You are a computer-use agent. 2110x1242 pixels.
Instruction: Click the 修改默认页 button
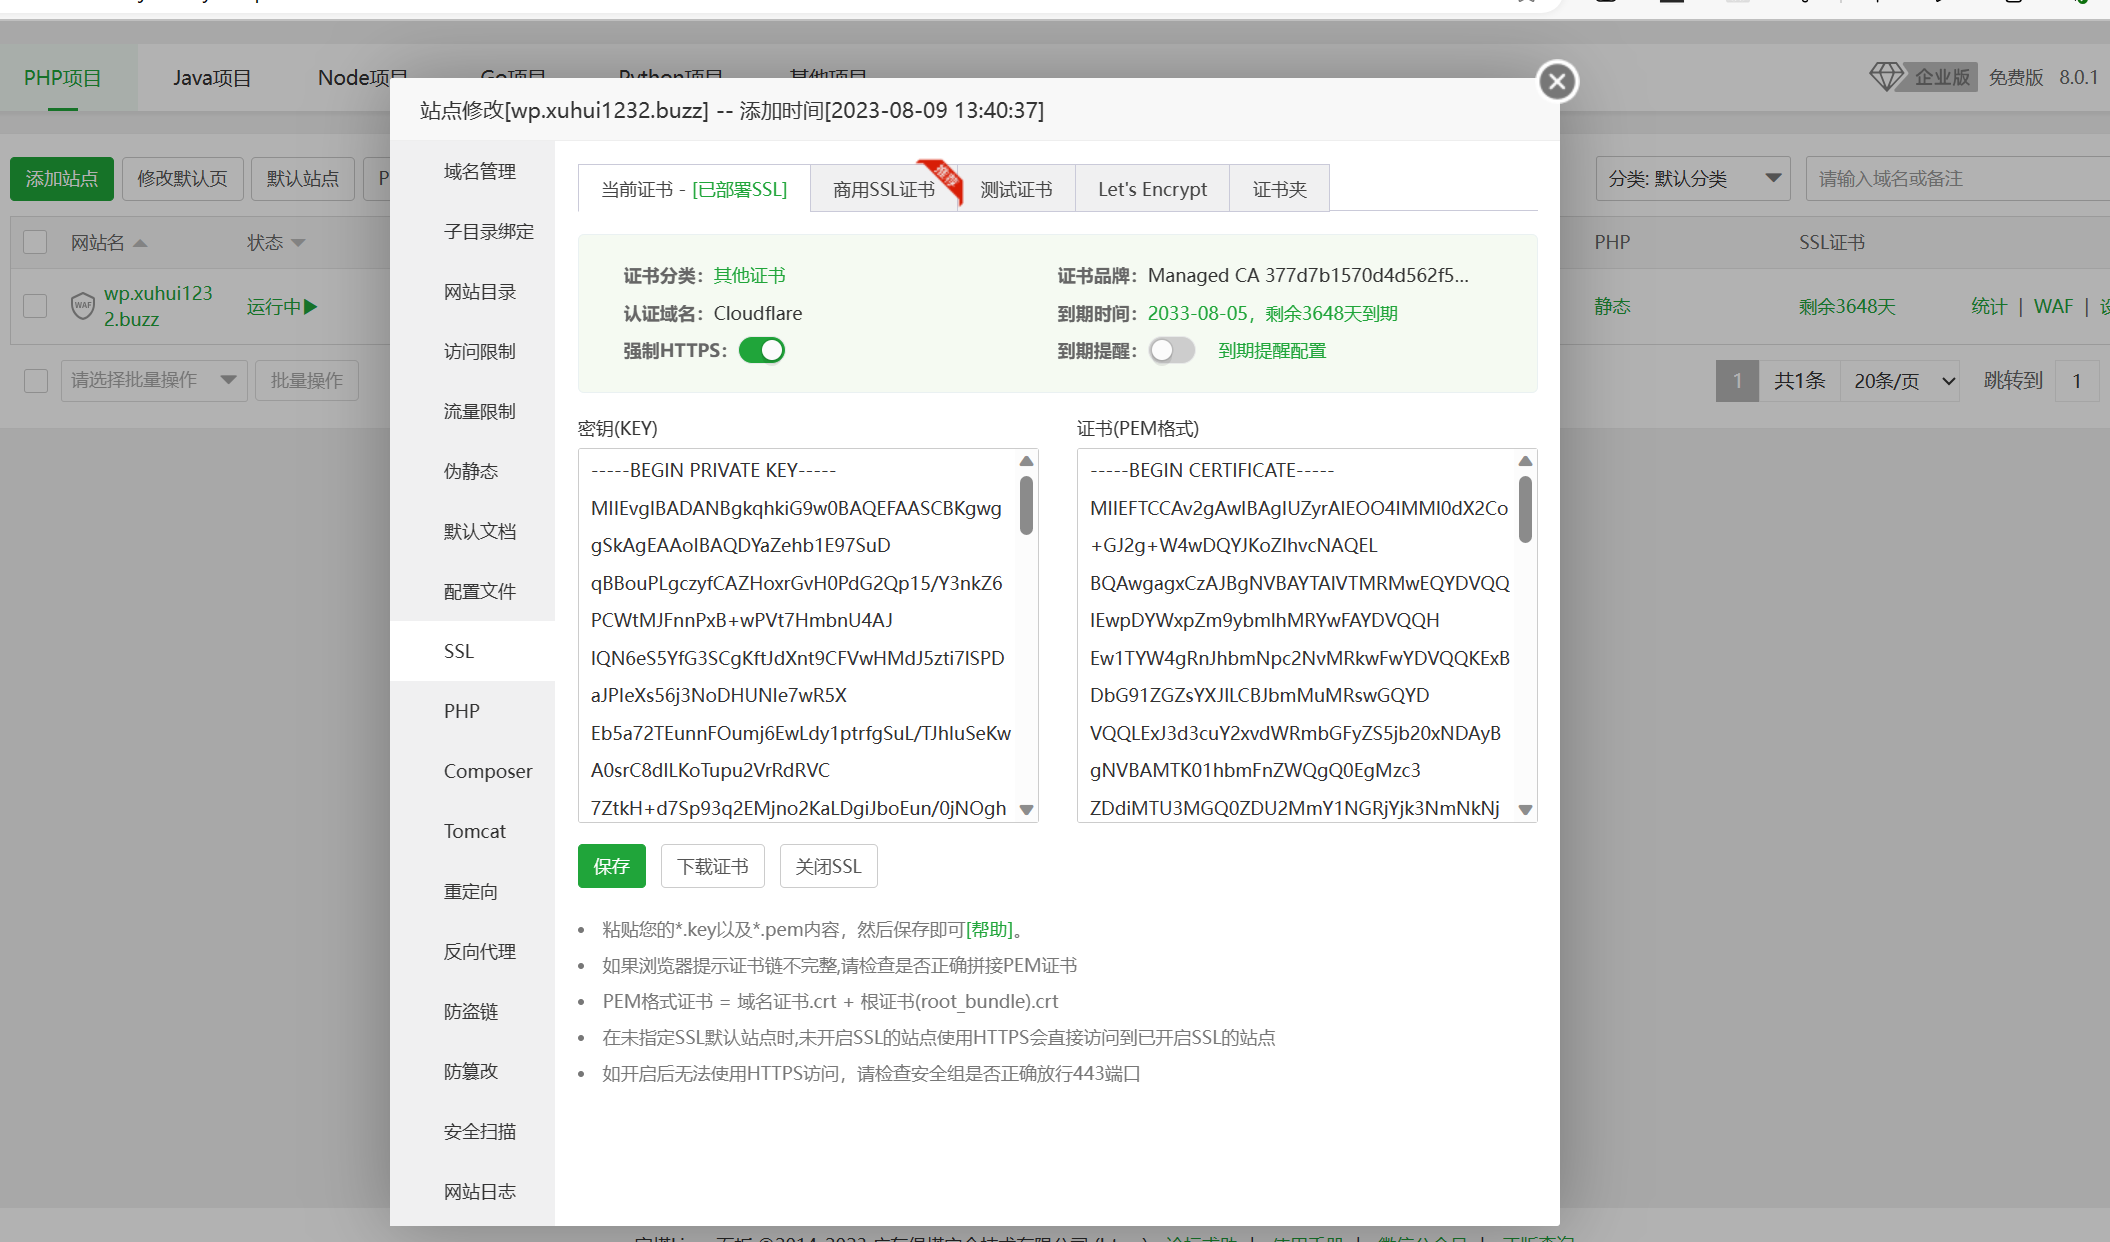tap(183, 179)
